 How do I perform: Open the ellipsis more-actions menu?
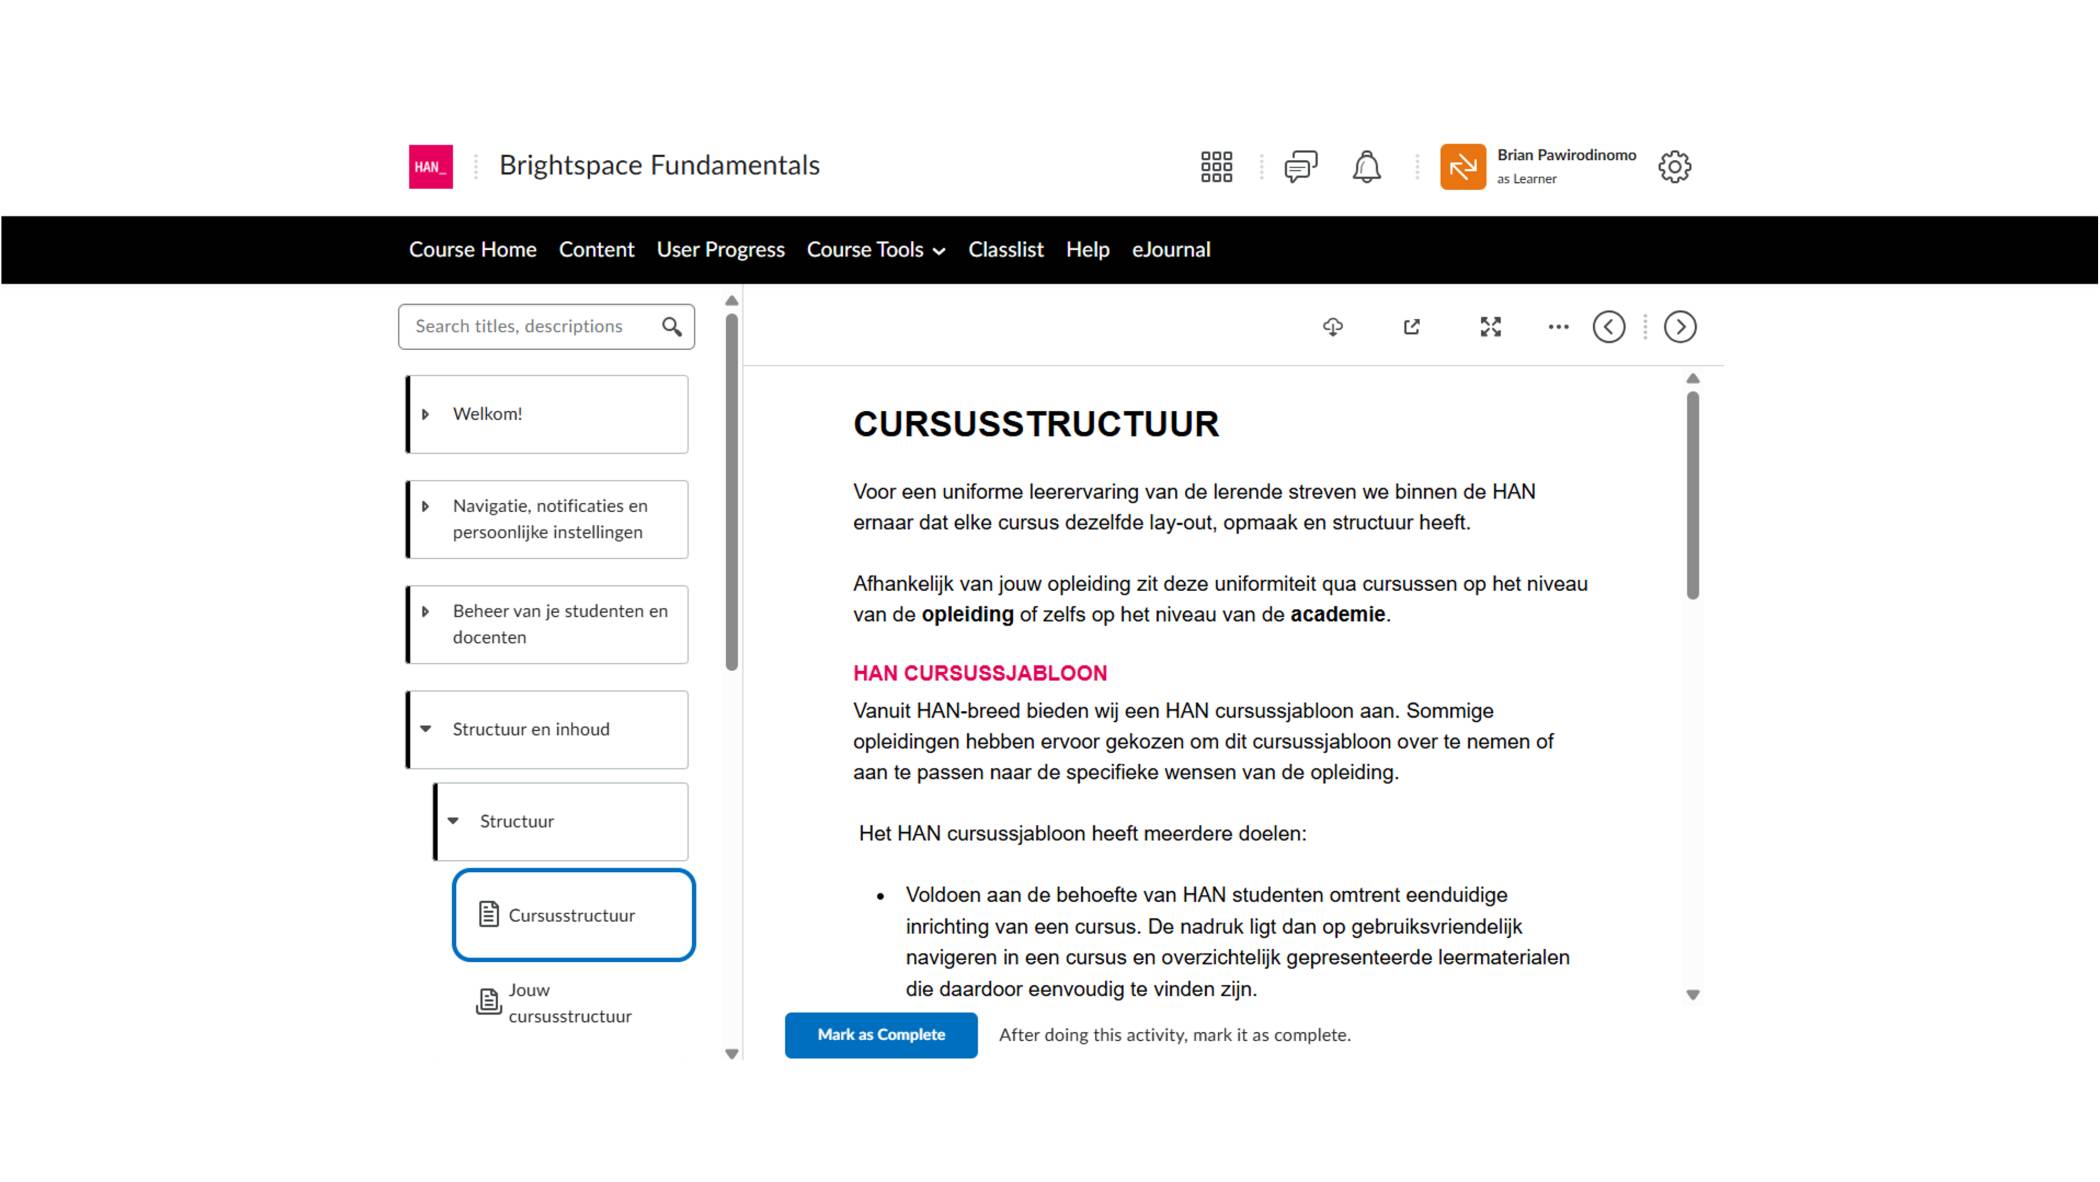pos(1558,327)
